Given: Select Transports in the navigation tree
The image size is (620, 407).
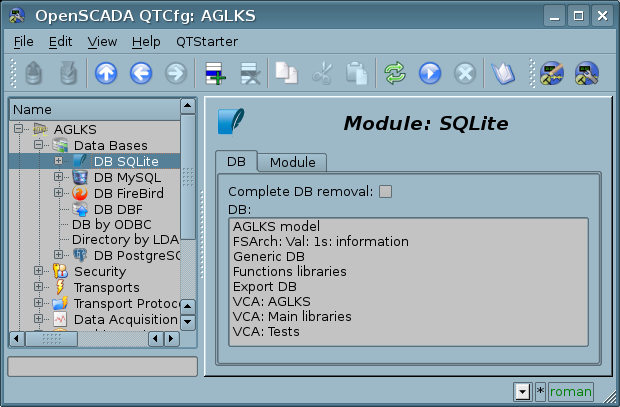Looking at the screenshot, I should 106,287.
